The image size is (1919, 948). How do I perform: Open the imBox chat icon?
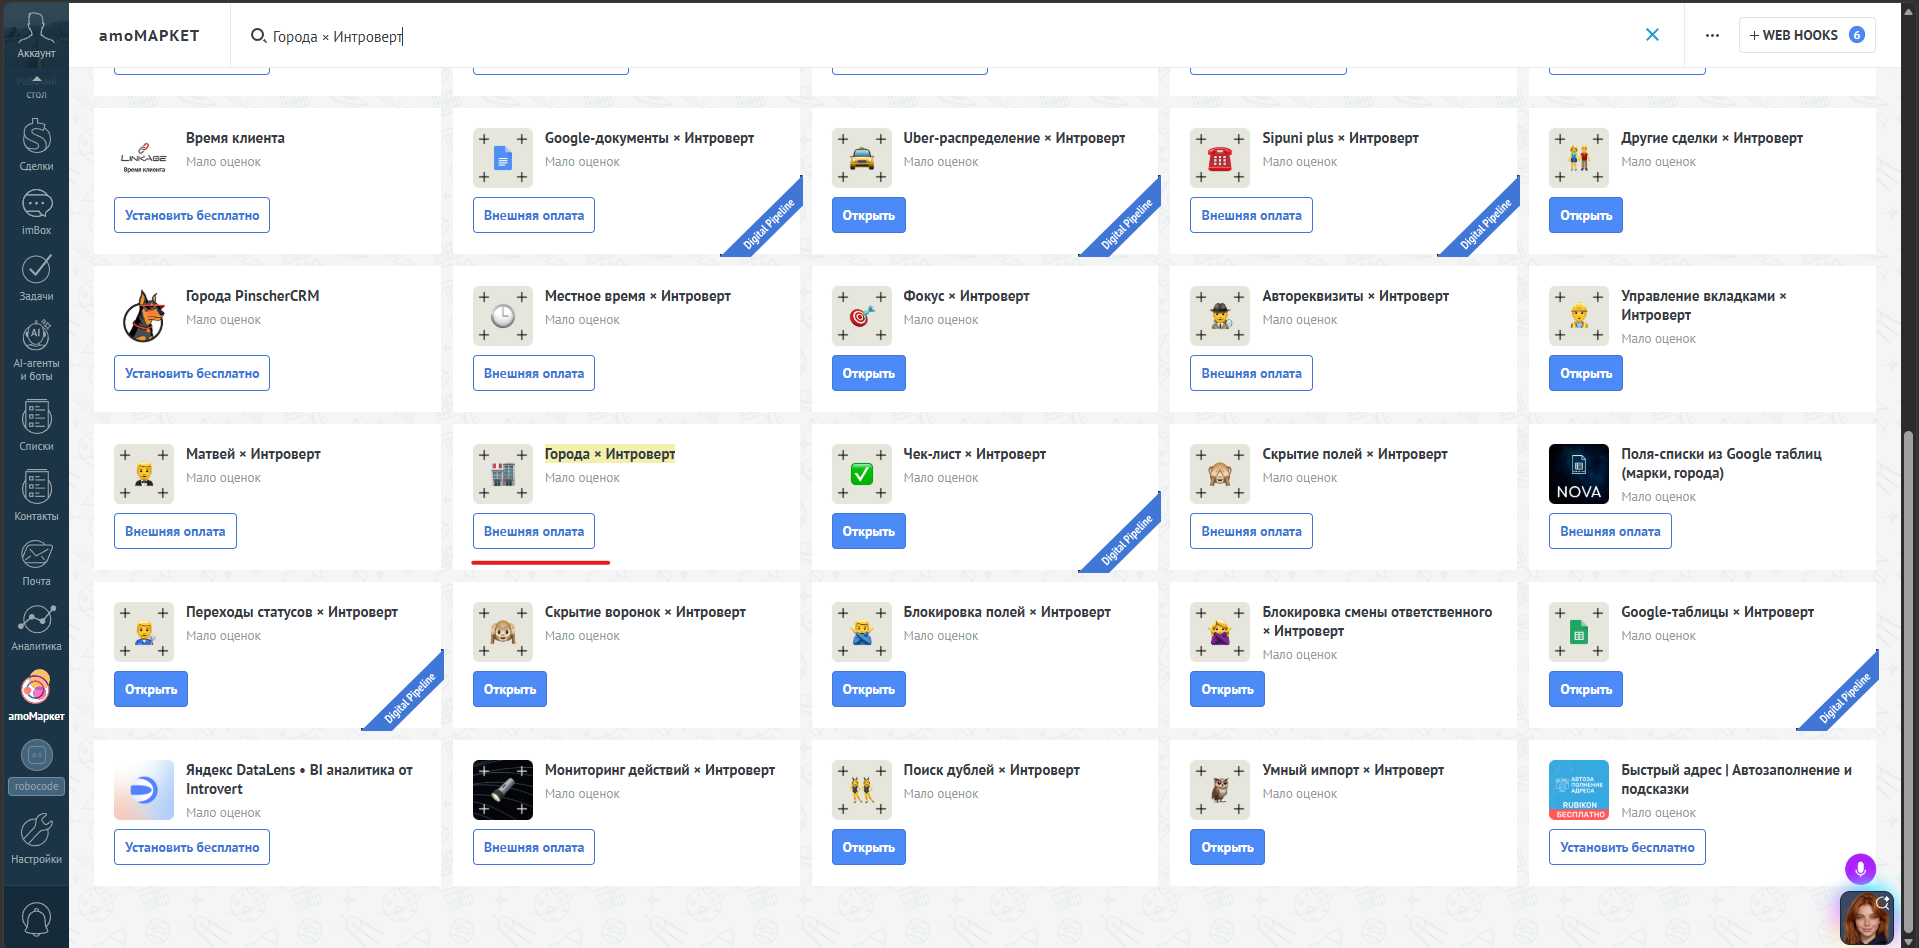(x=36, y=213)
